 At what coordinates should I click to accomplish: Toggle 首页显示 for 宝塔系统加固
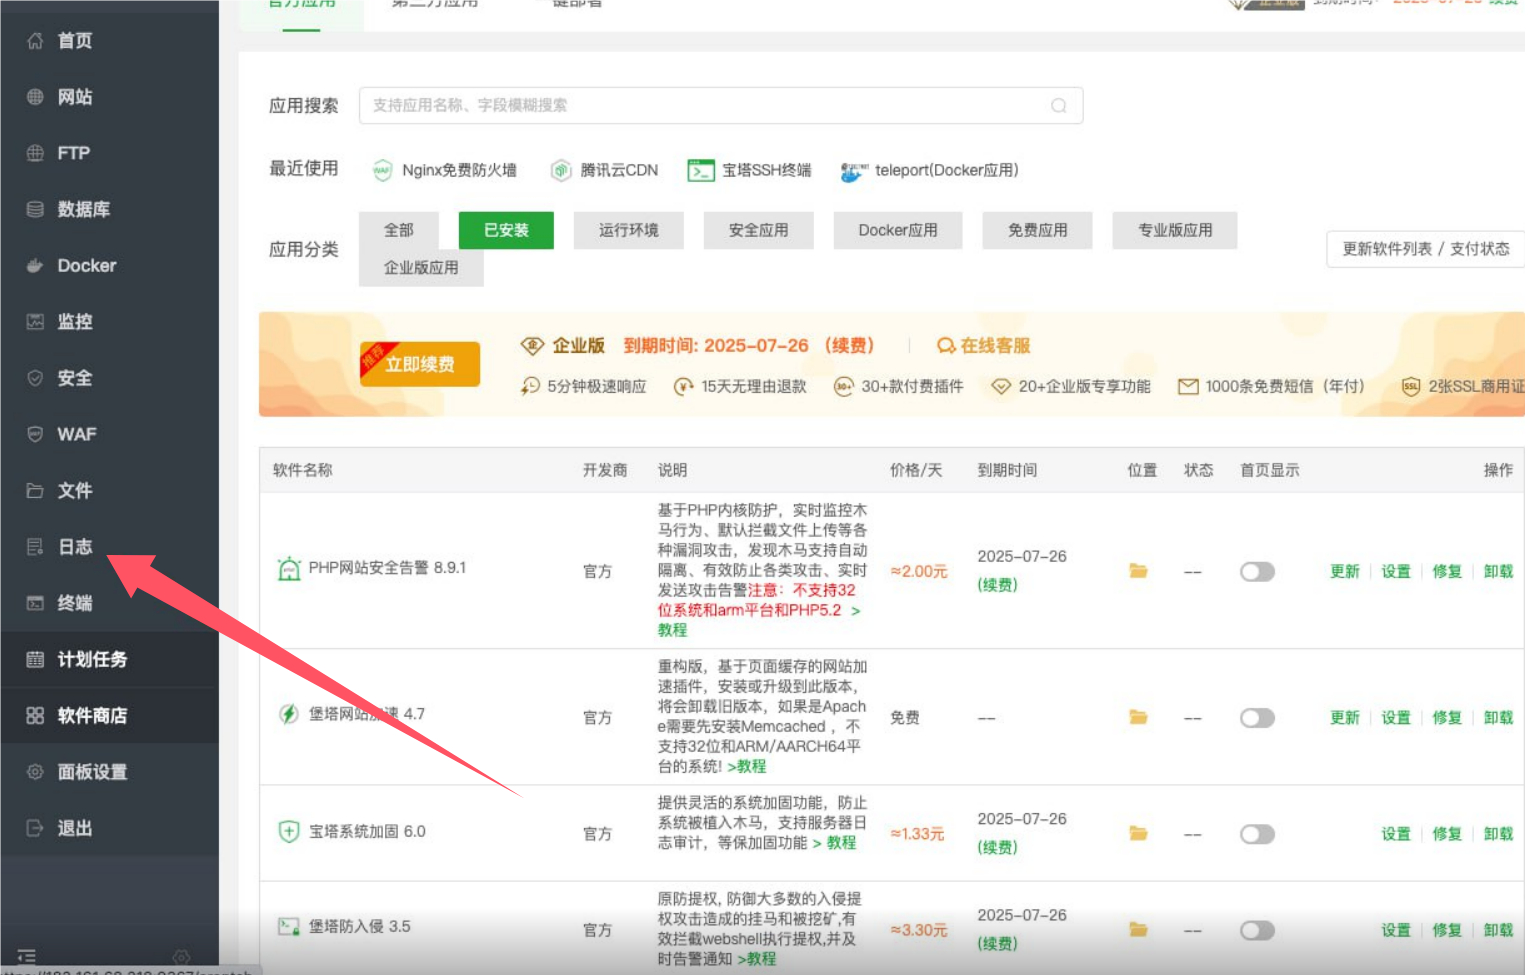coord(1257,834)
